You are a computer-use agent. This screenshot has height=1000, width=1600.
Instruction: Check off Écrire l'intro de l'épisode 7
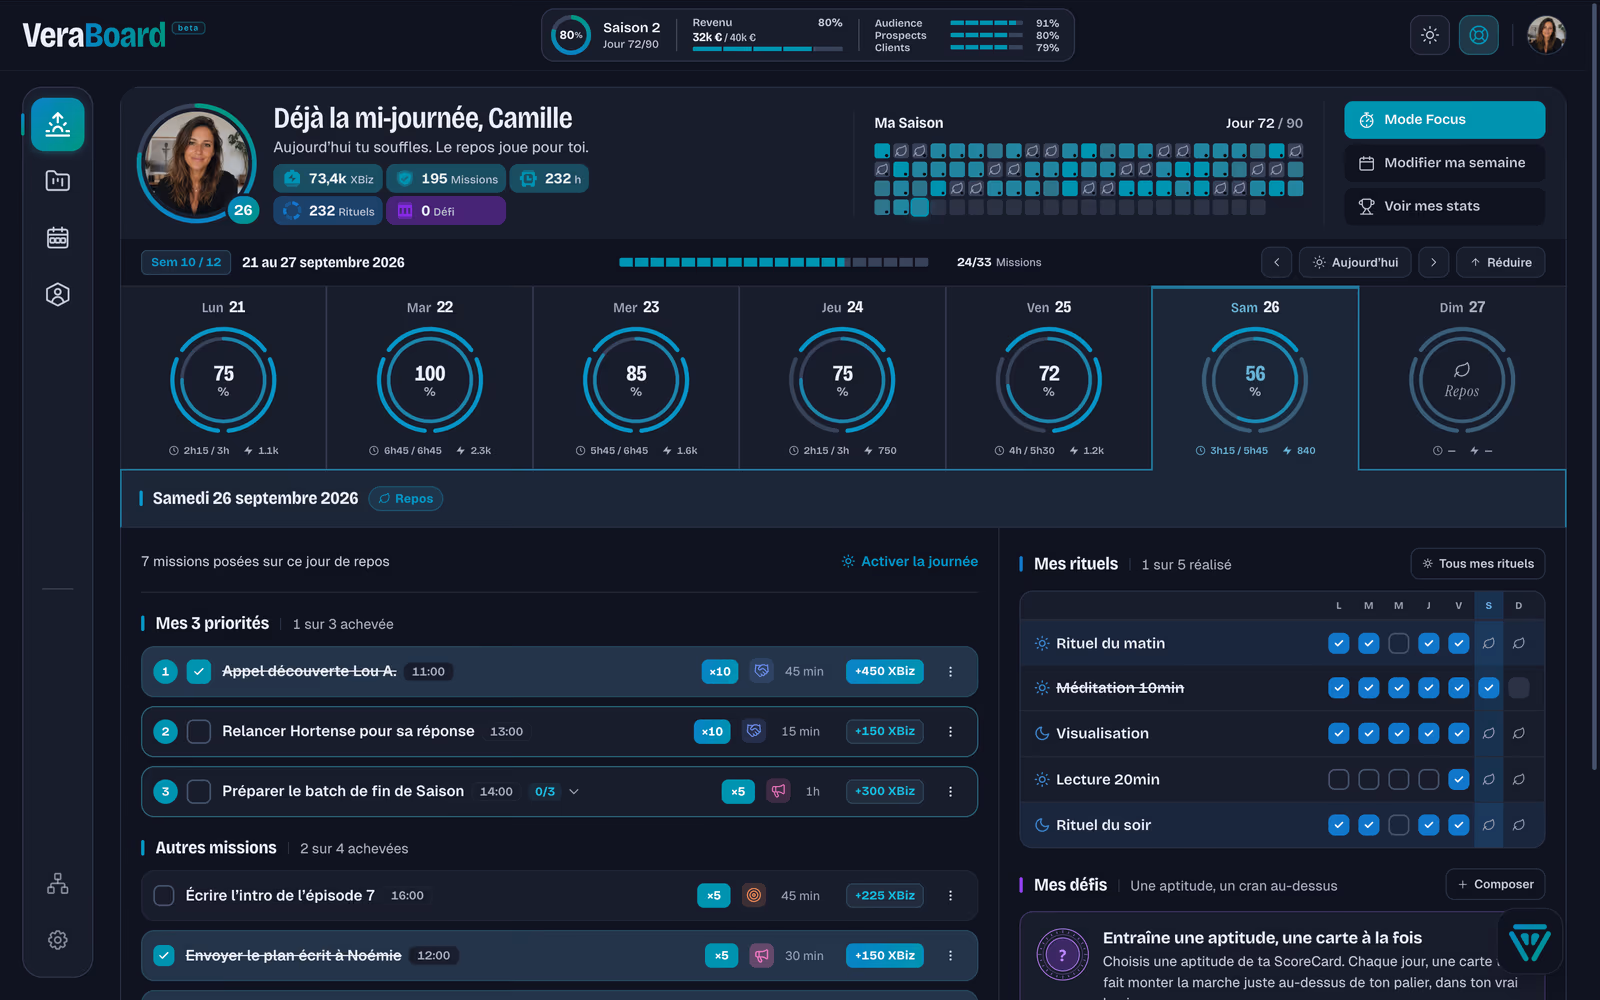pos(164,896)
